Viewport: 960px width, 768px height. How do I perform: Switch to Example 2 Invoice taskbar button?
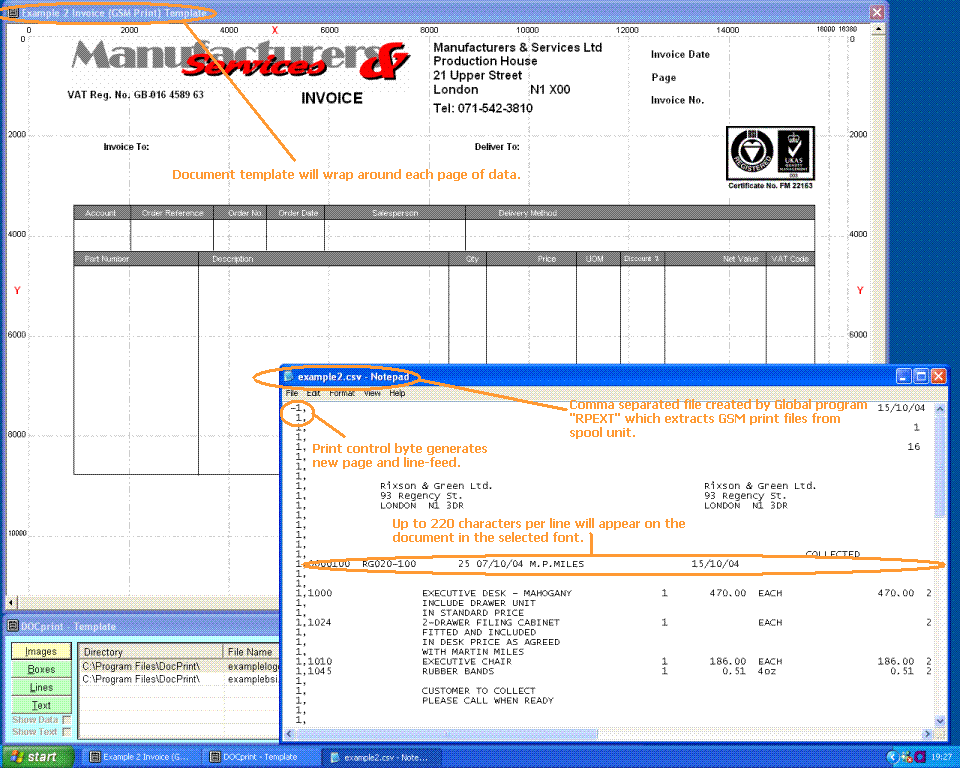pyautogui.click(x=140, y=757)
